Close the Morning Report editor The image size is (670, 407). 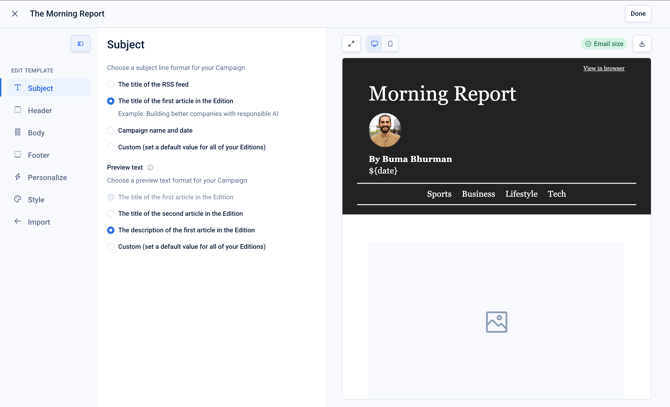[x=15, y=14]
